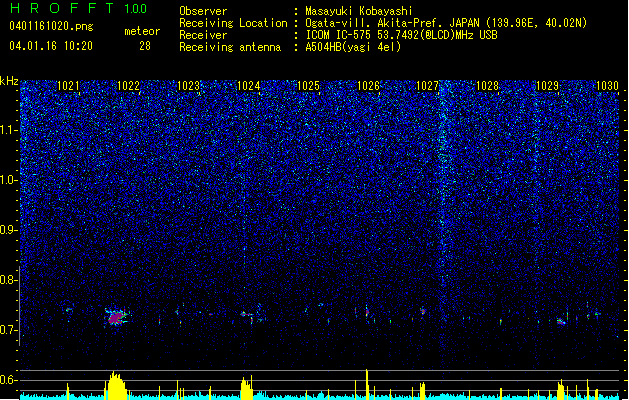Screen dimensions: 629x400
Task: Click the broad yellow power peak near 1022
Action: point(116,385)
